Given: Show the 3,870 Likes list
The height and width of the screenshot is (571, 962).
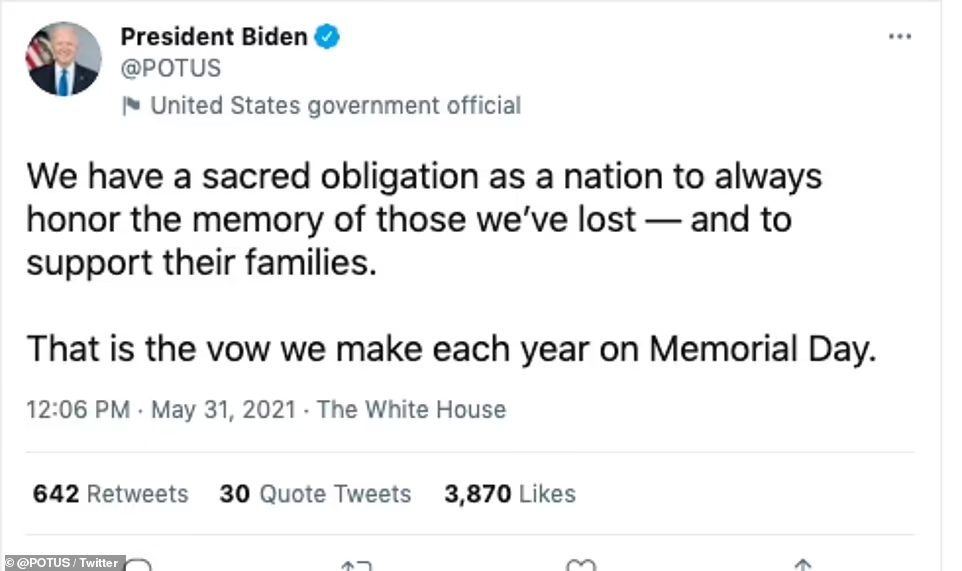Looking at the screenshot, I should point(509,494).
